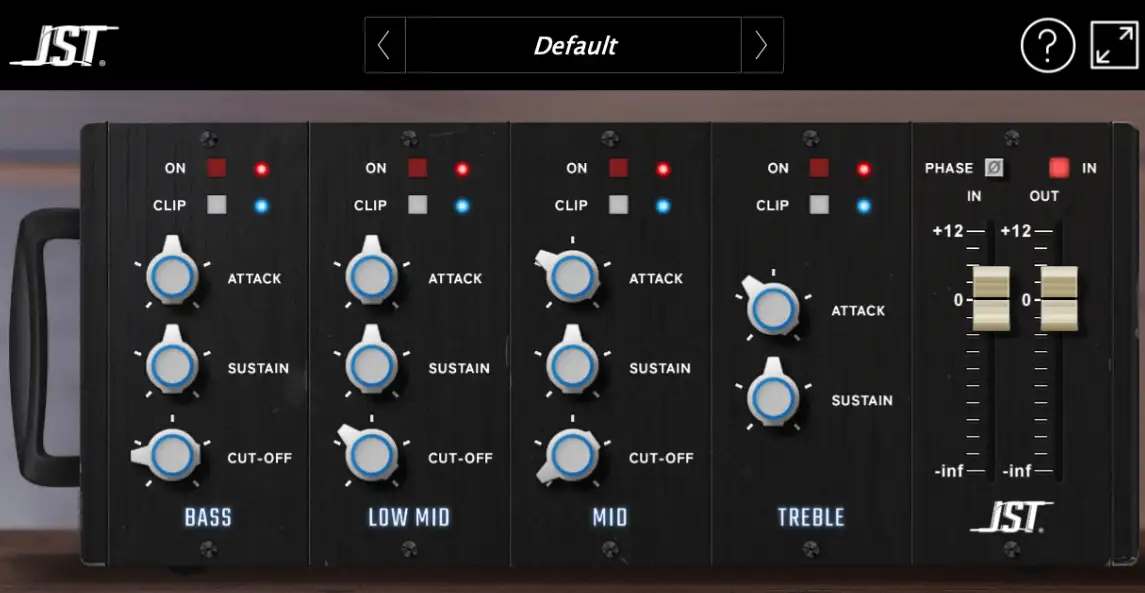Go to the next preset arrow
The height and width of the screenshot is (593, 1145).
click(x=762, y=45)
